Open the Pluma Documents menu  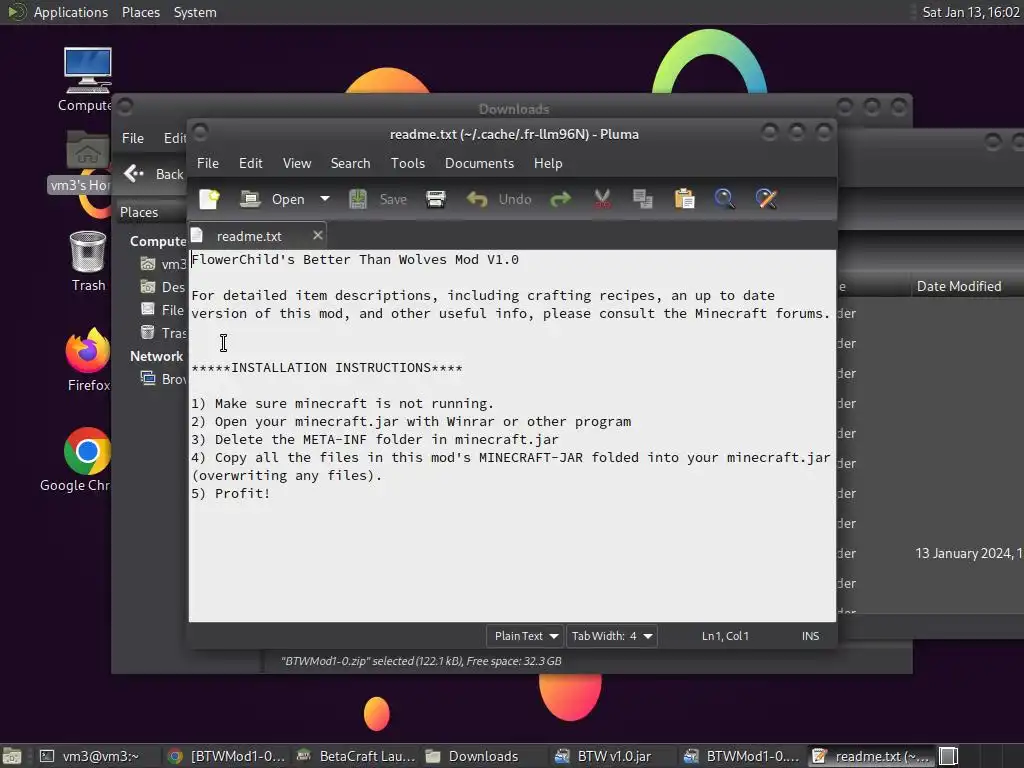(x=479, y=163)
